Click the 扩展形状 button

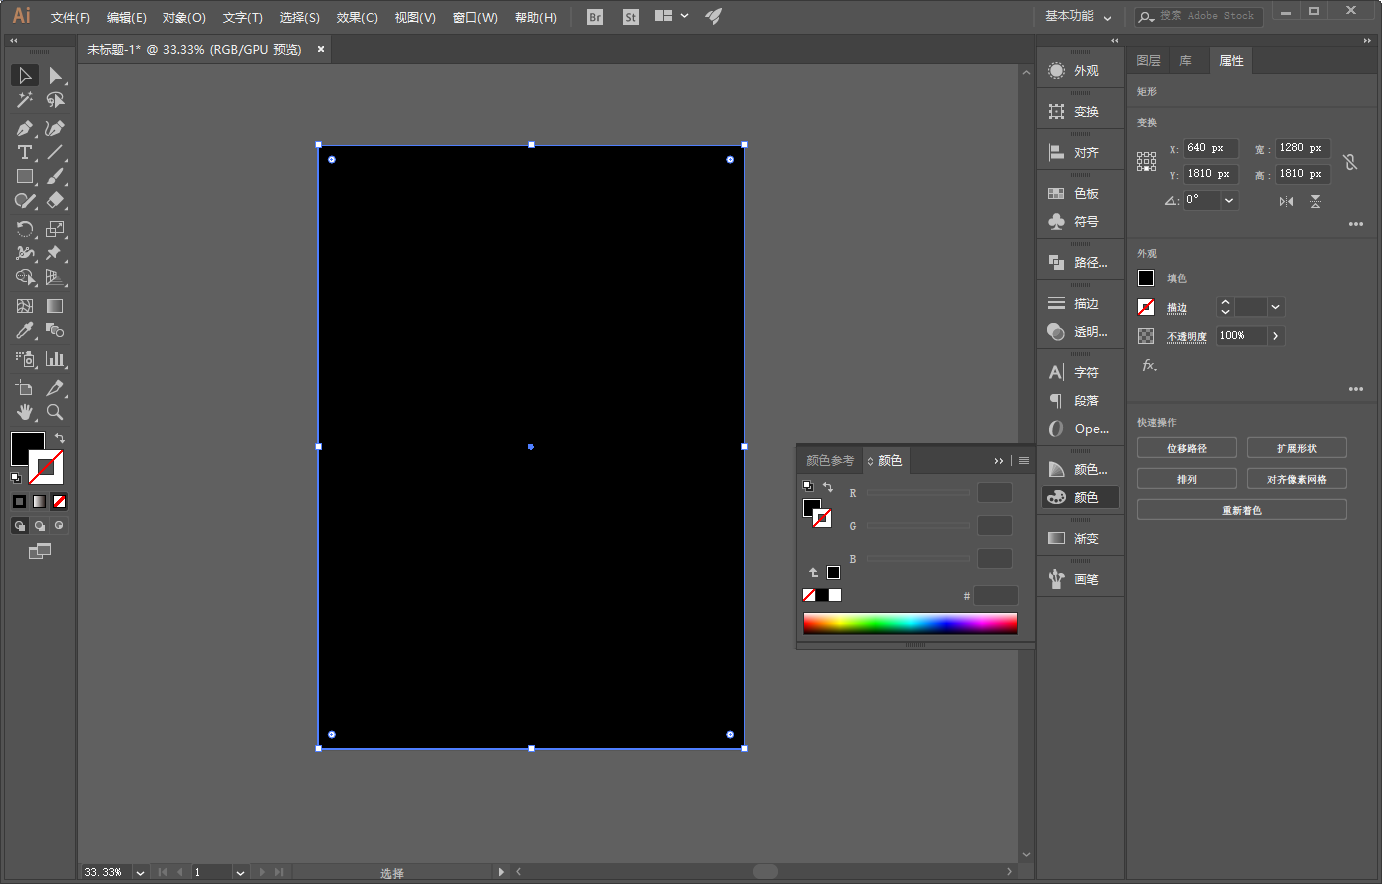pyautogui.click(x=1296, y=448)
